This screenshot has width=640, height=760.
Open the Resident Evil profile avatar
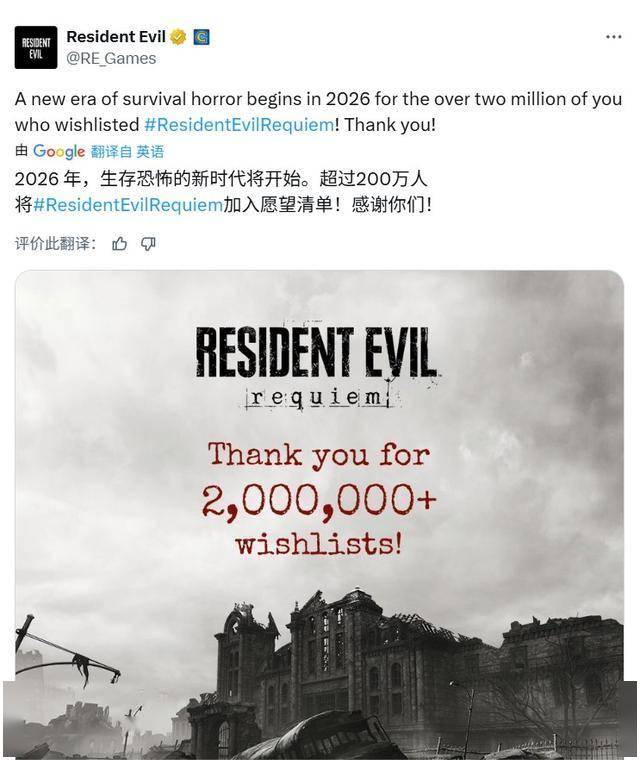point(36,48)
